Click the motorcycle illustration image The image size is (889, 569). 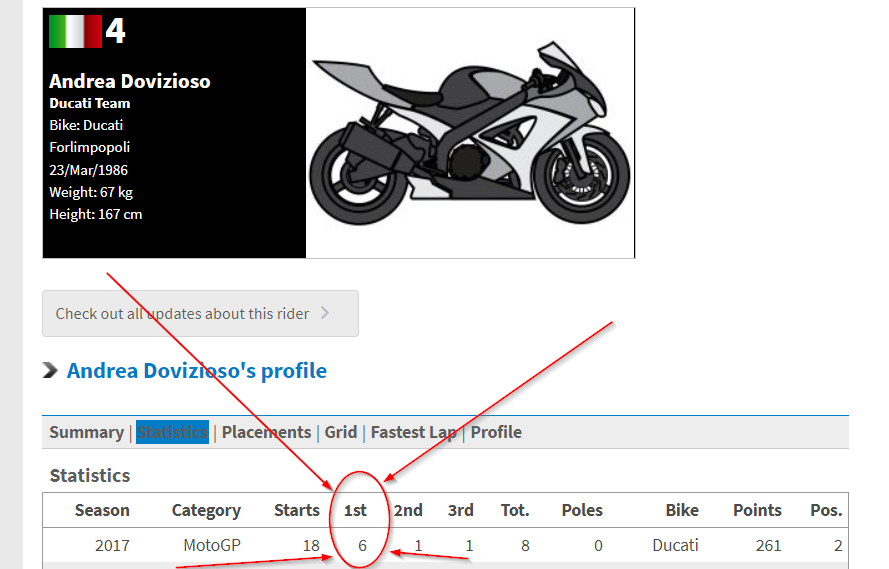click(470, 134)
